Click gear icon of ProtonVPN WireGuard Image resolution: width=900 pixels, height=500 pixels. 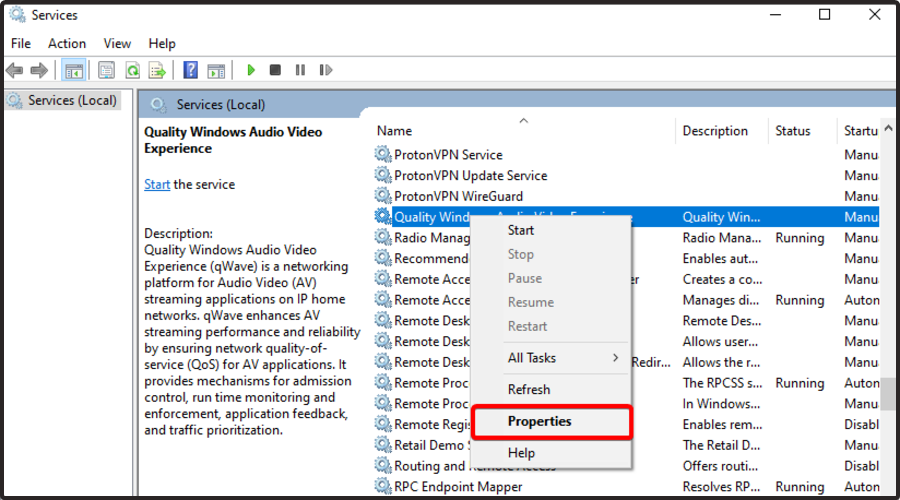383,195
